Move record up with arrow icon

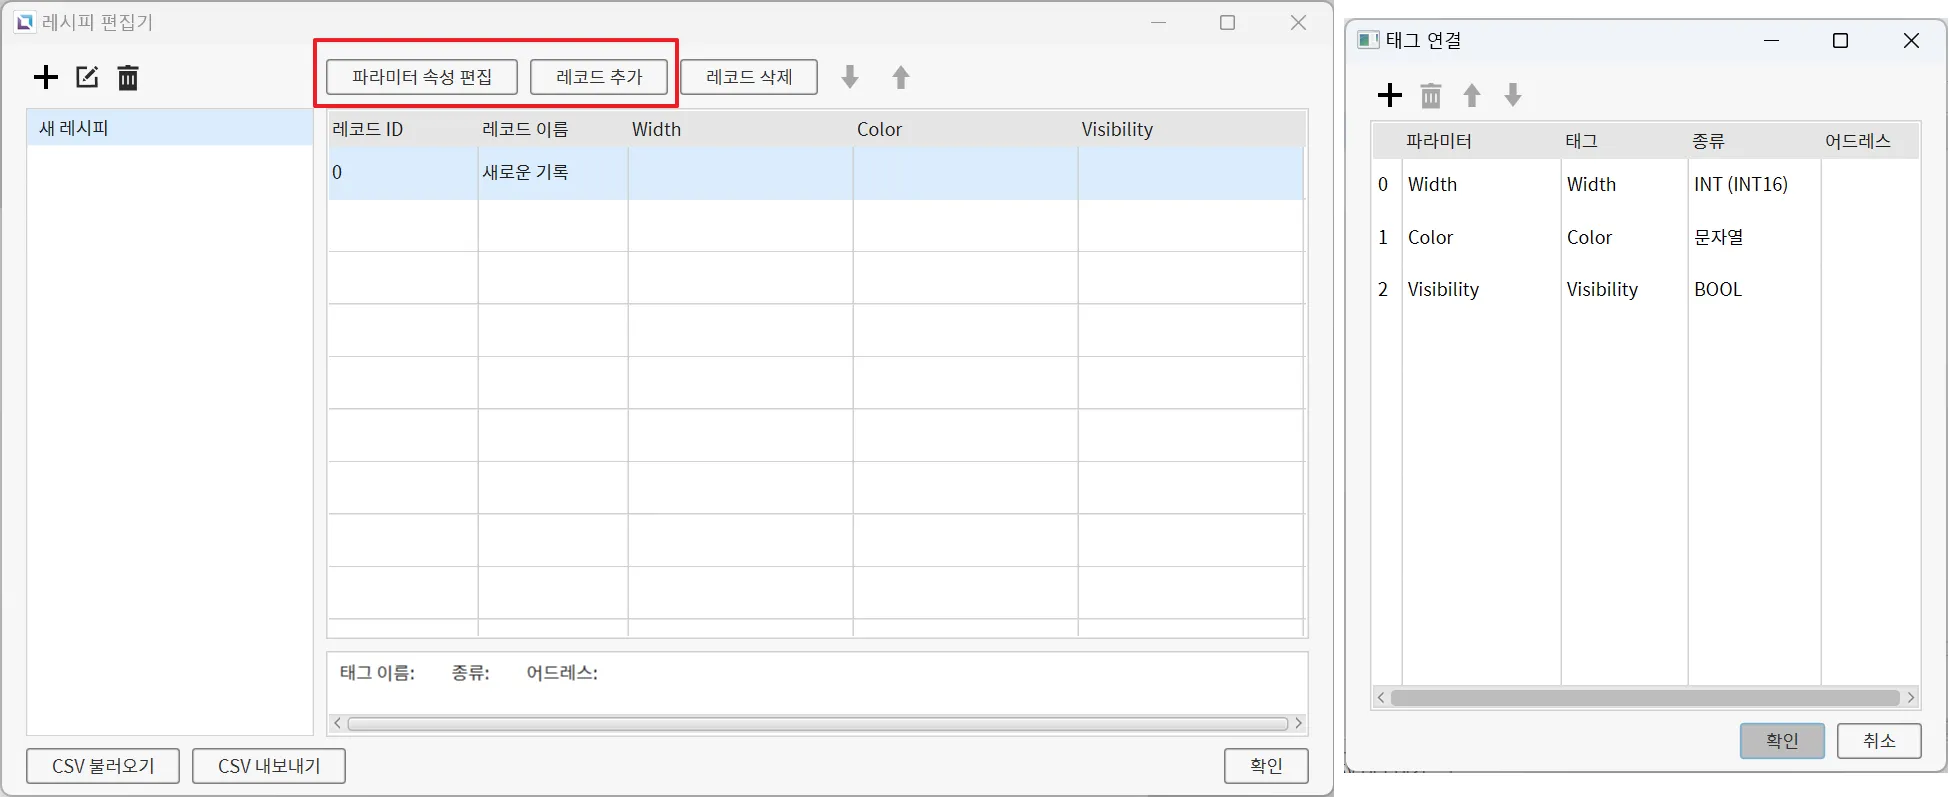coord(901,77)
